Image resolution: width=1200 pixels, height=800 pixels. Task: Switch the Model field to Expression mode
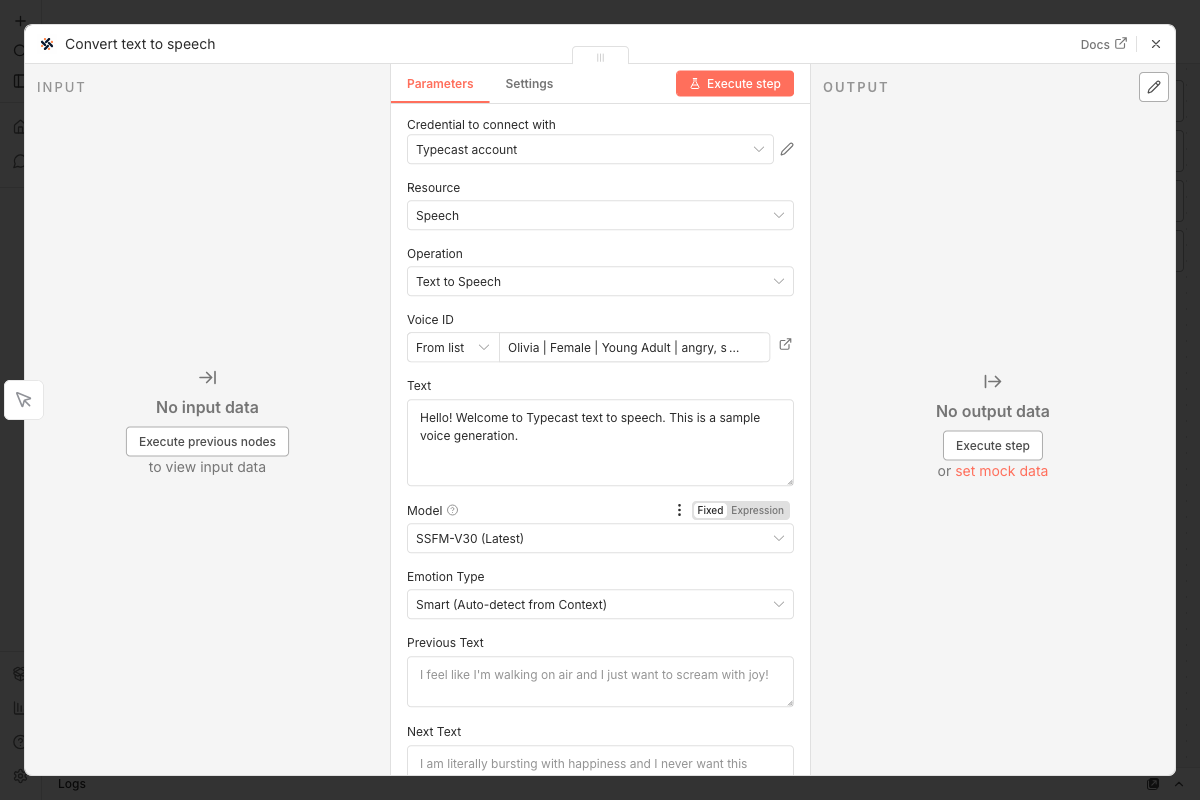click(x=757, y=510)
